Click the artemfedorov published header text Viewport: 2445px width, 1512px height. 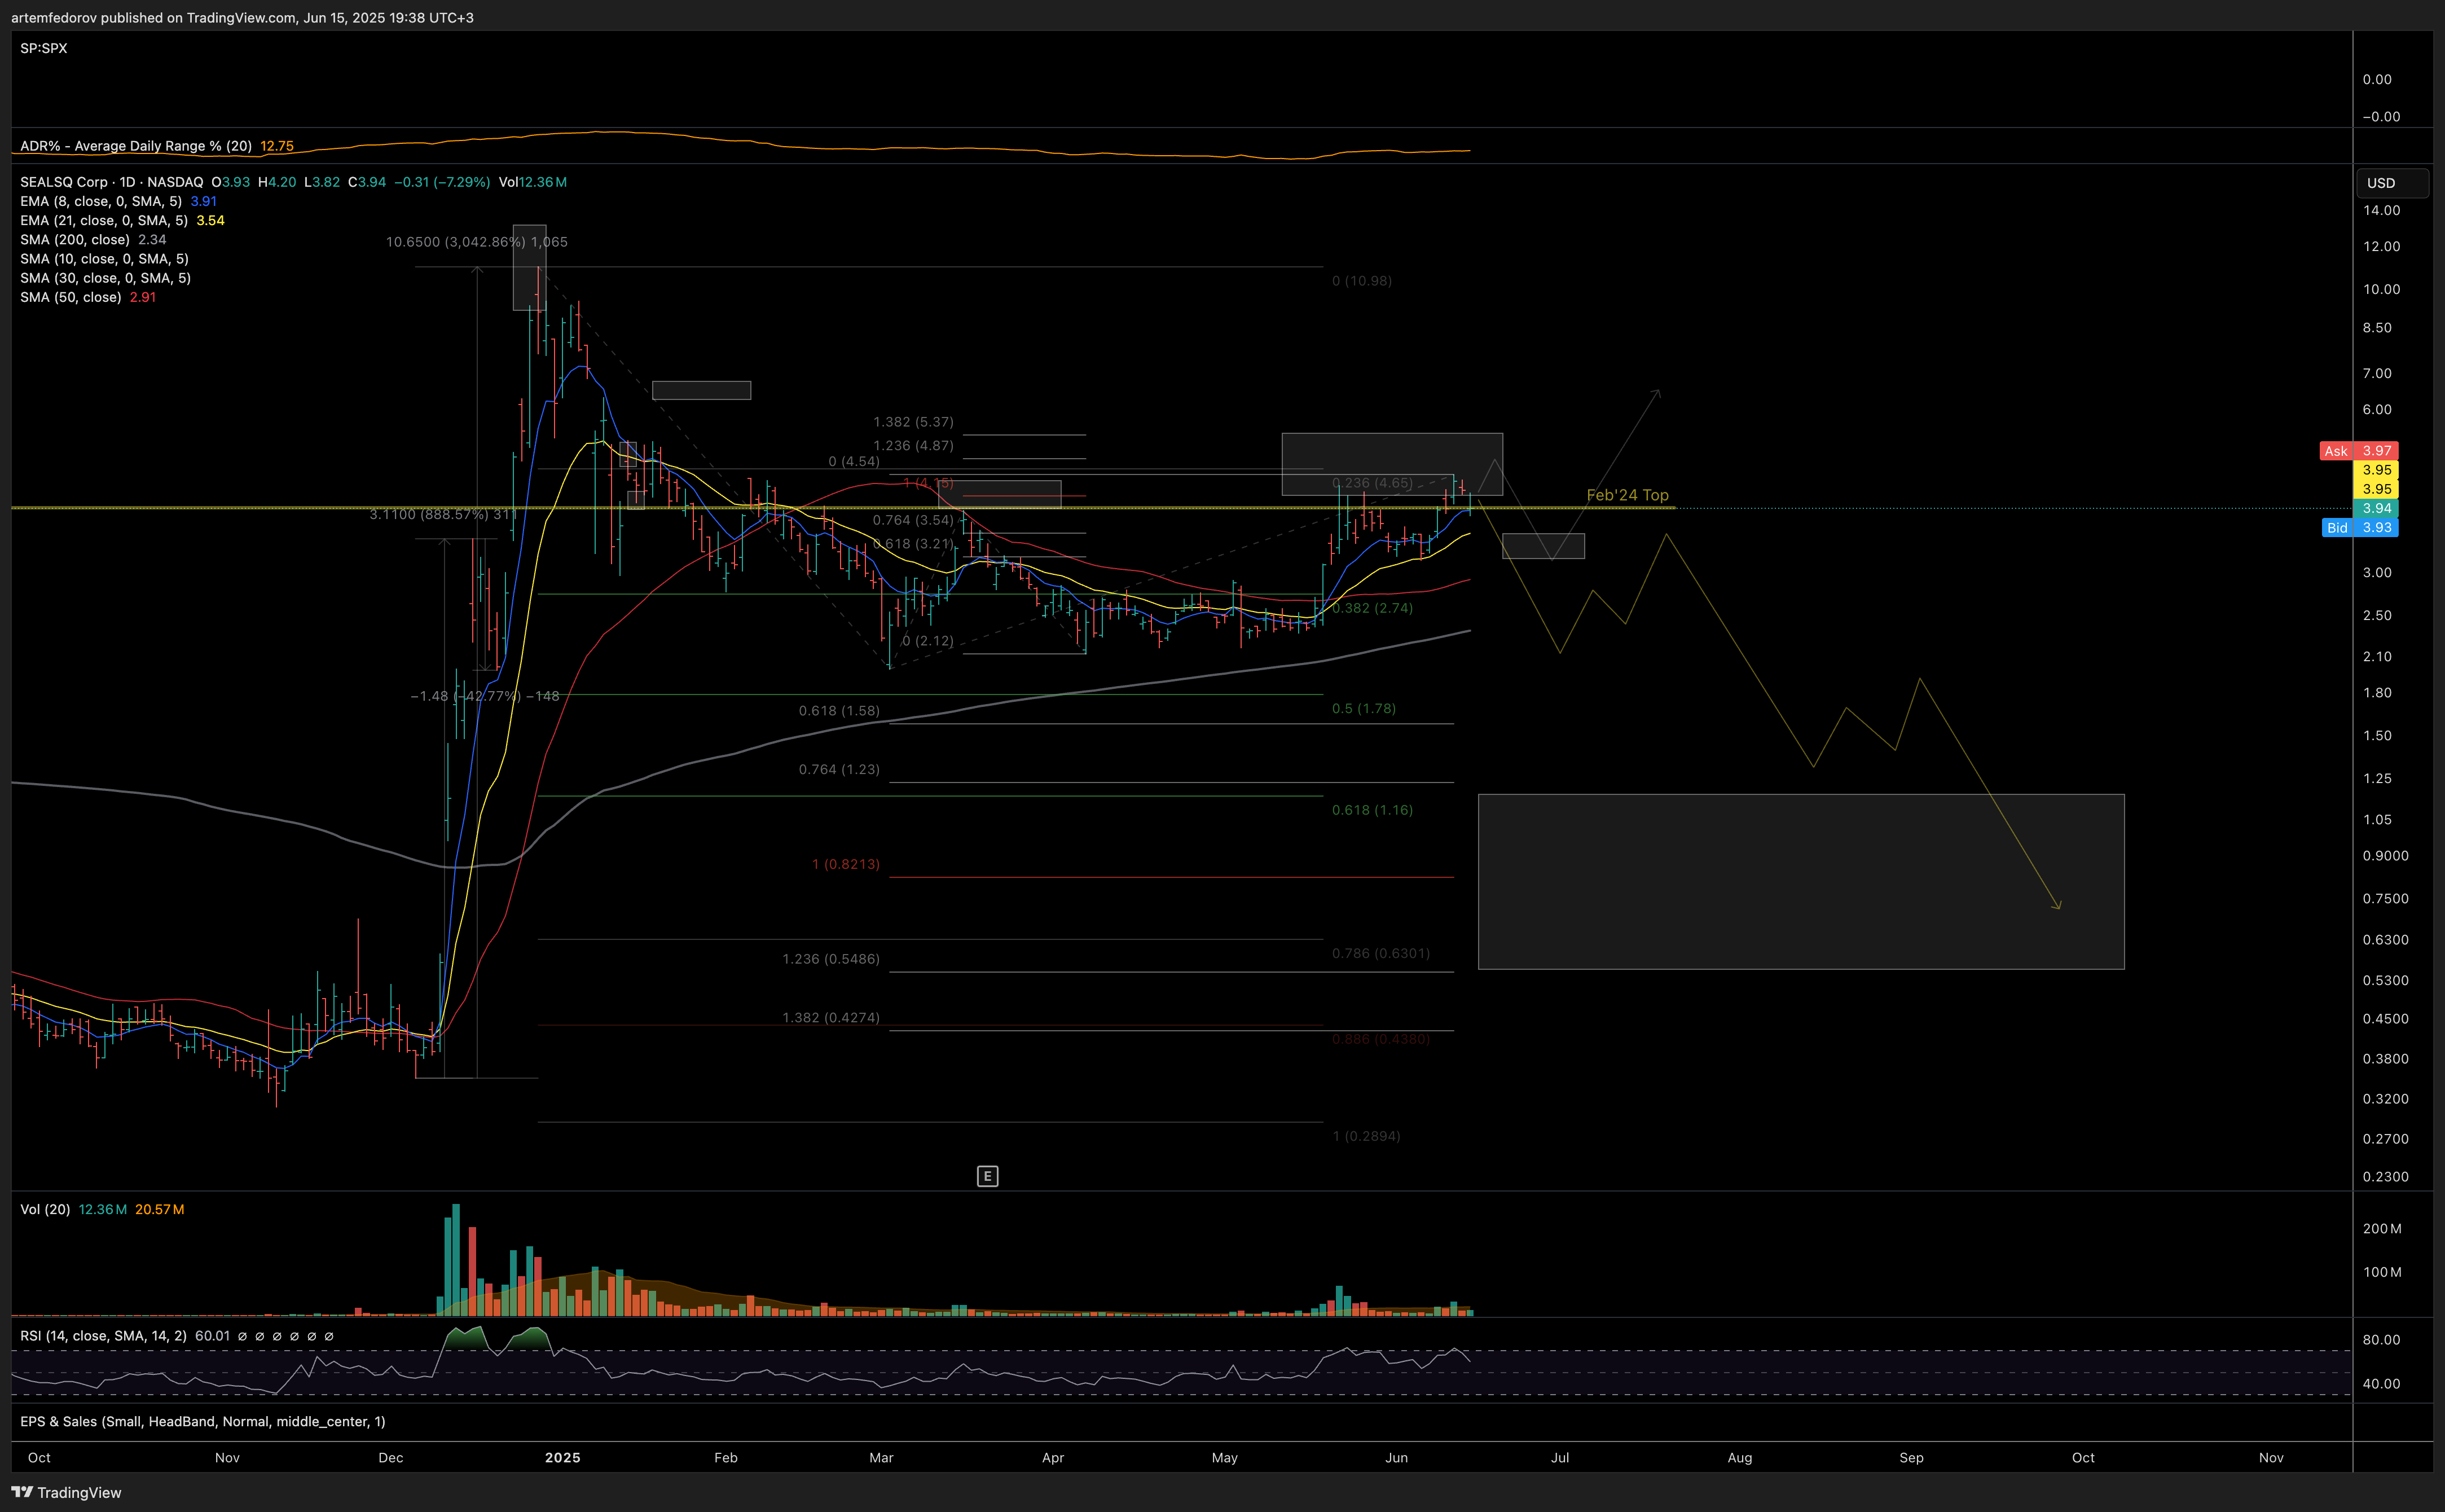click(242, 18)
